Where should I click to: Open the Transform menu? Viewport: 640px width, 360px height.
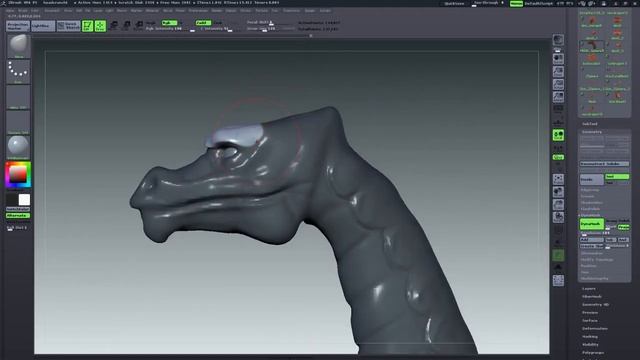click(291, 11)
